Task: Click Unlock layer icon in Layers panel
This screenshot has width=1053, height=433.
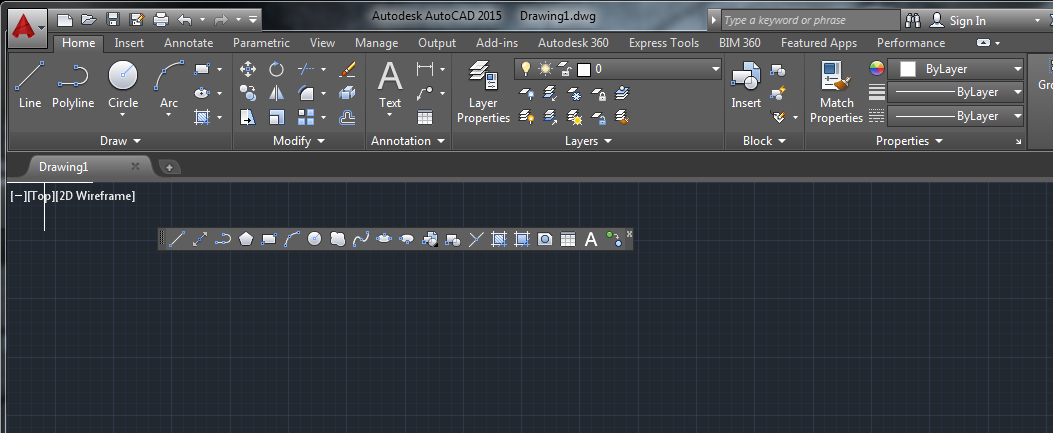Action: click(x=600, y=118)
